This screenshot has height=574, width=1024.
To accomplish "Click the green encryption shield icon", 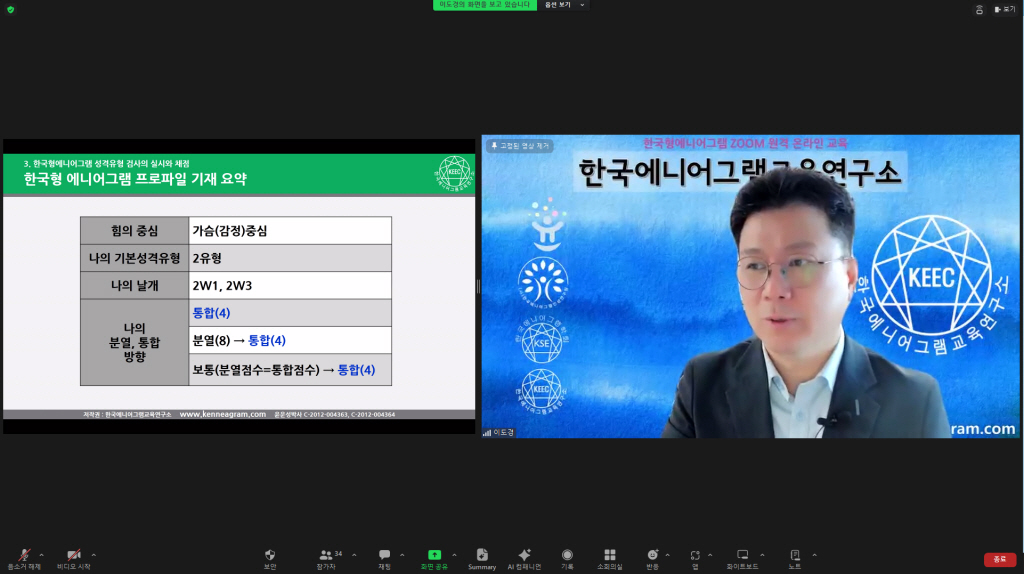I will pos(10,10).
